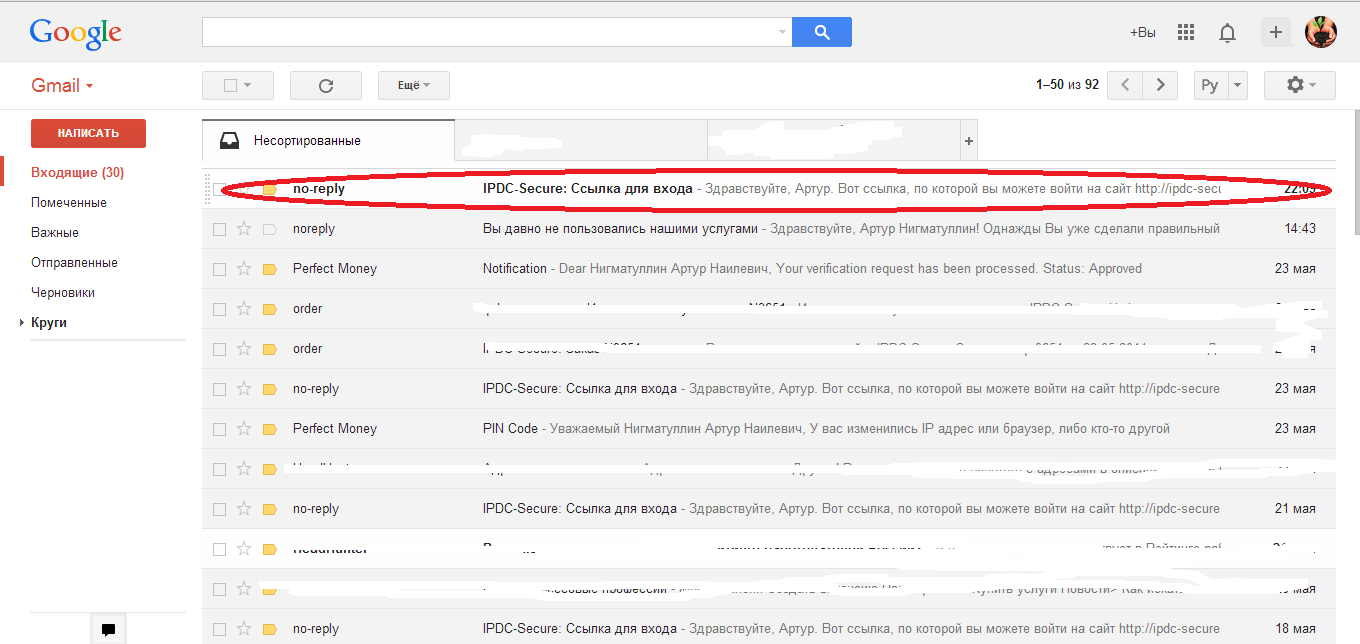
Task: Click the Google logo
Action: click(x=76, y=33)
